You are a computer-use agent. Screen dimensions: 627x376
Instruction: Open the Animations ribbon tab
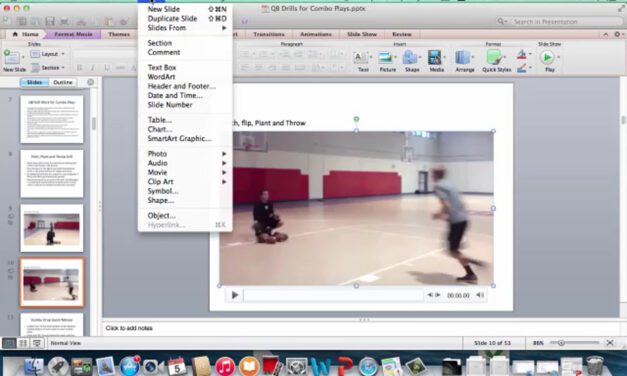tap(315, 34)
